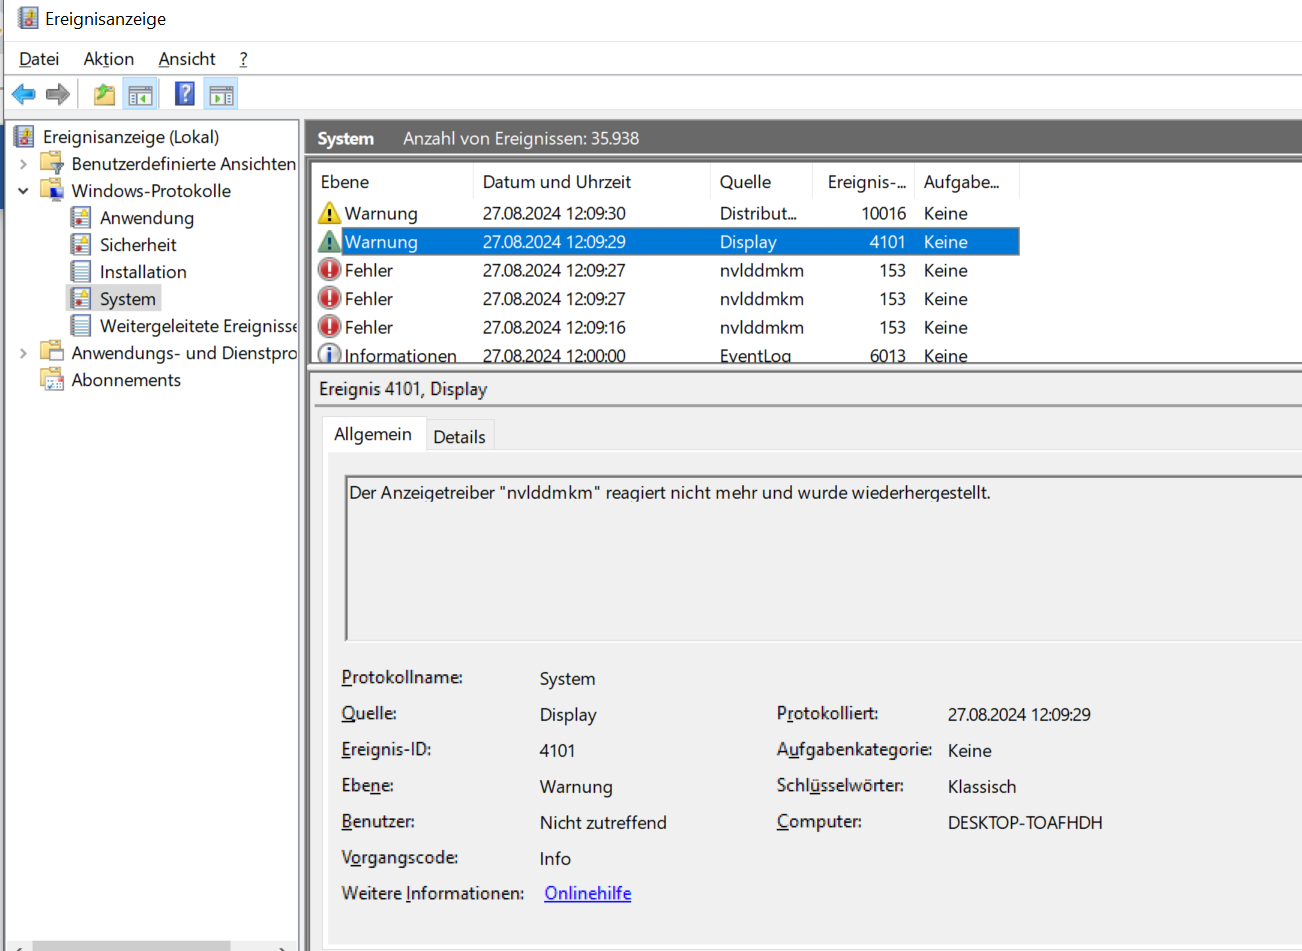
Task: Click the System log icon in tree
Action: tap(81, 298)
